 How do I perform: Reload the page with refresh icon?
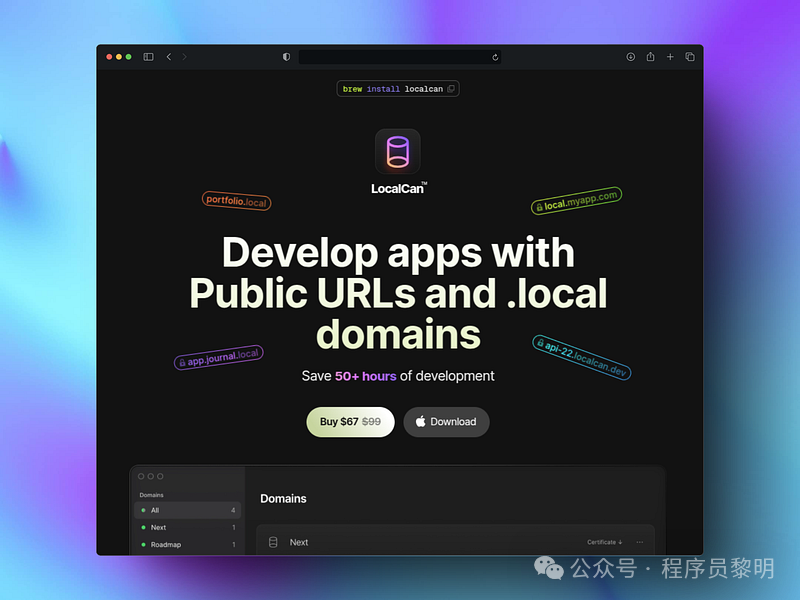tap(495, 57)
